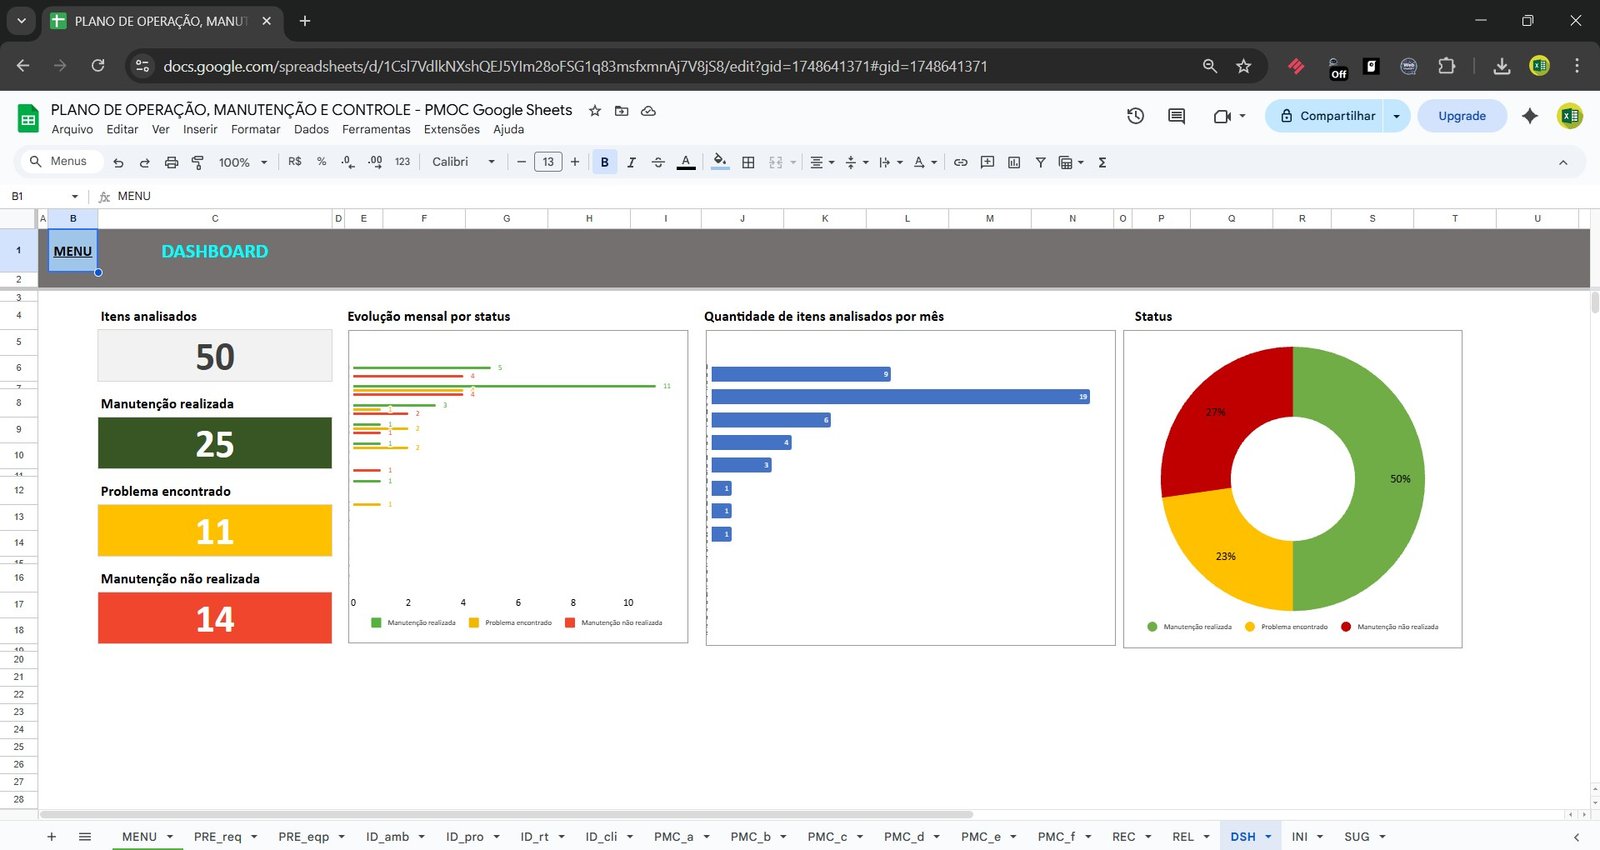Click the Upgrade button
1600x850 pixels.
1461,116
